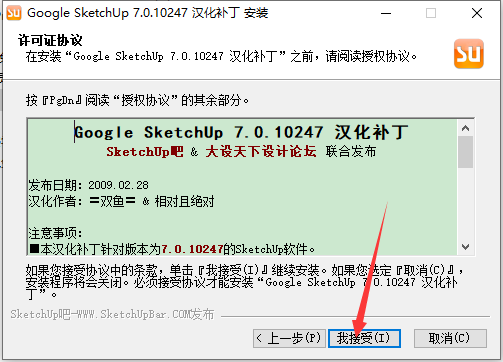503x362 pixels.
Task: Click the red '大设天下设计论坛' text
Action: (261, 152)
